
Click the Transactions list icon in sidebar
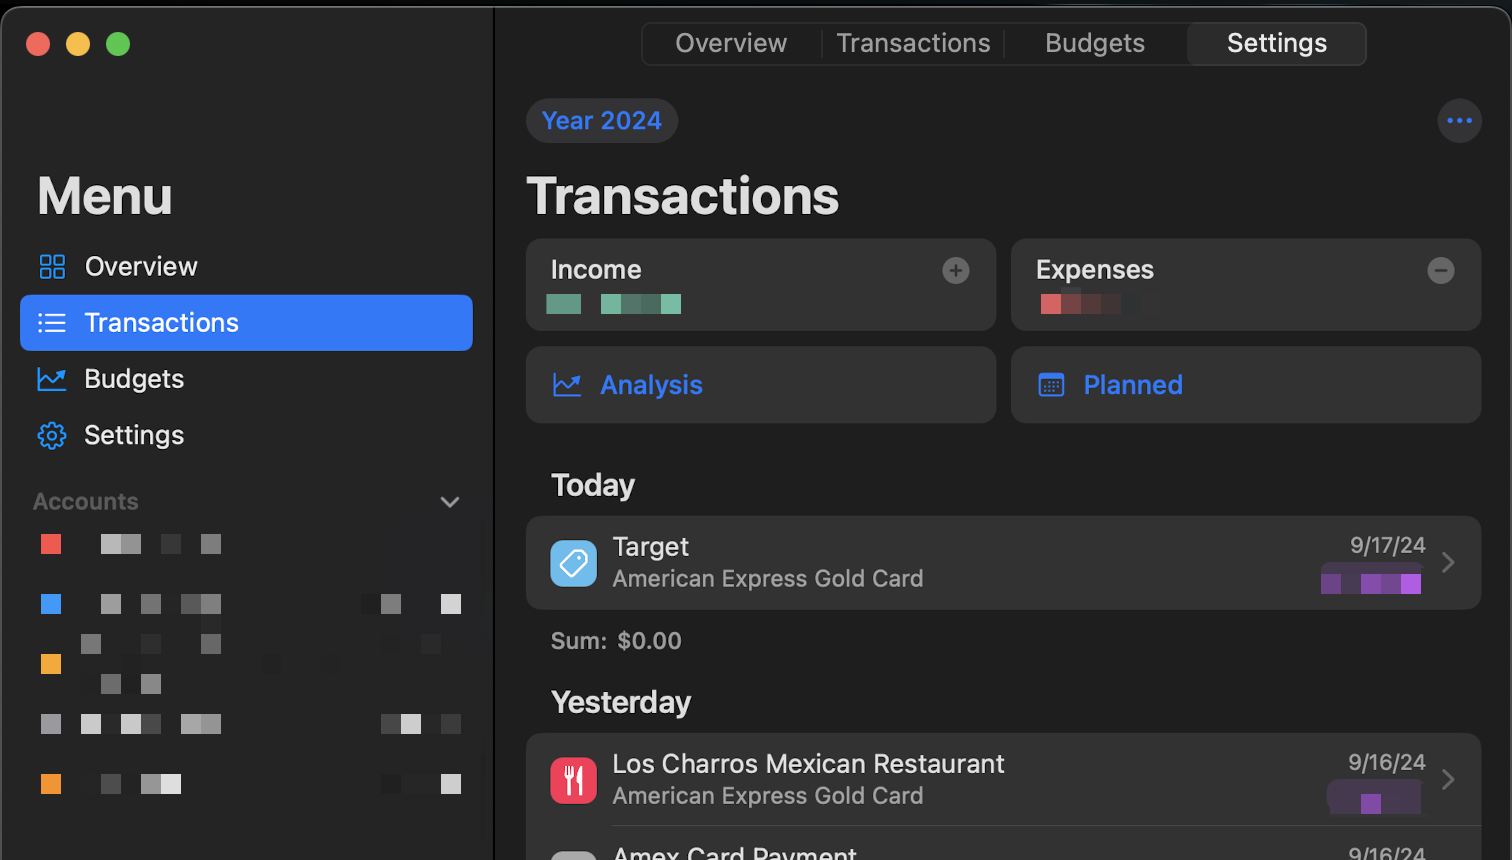tap(52, 323)
